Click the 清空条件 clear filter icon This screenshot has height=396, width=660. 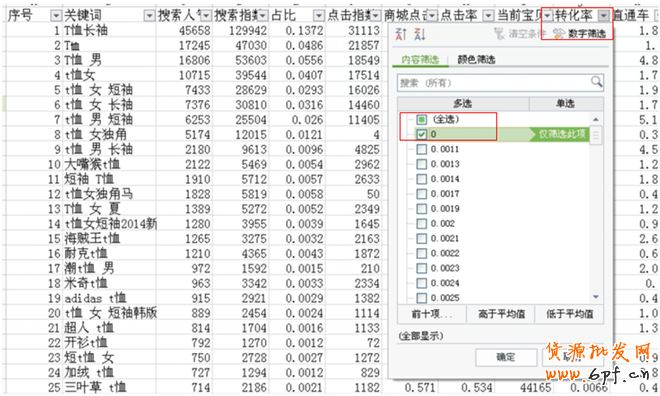click(499, 34)
